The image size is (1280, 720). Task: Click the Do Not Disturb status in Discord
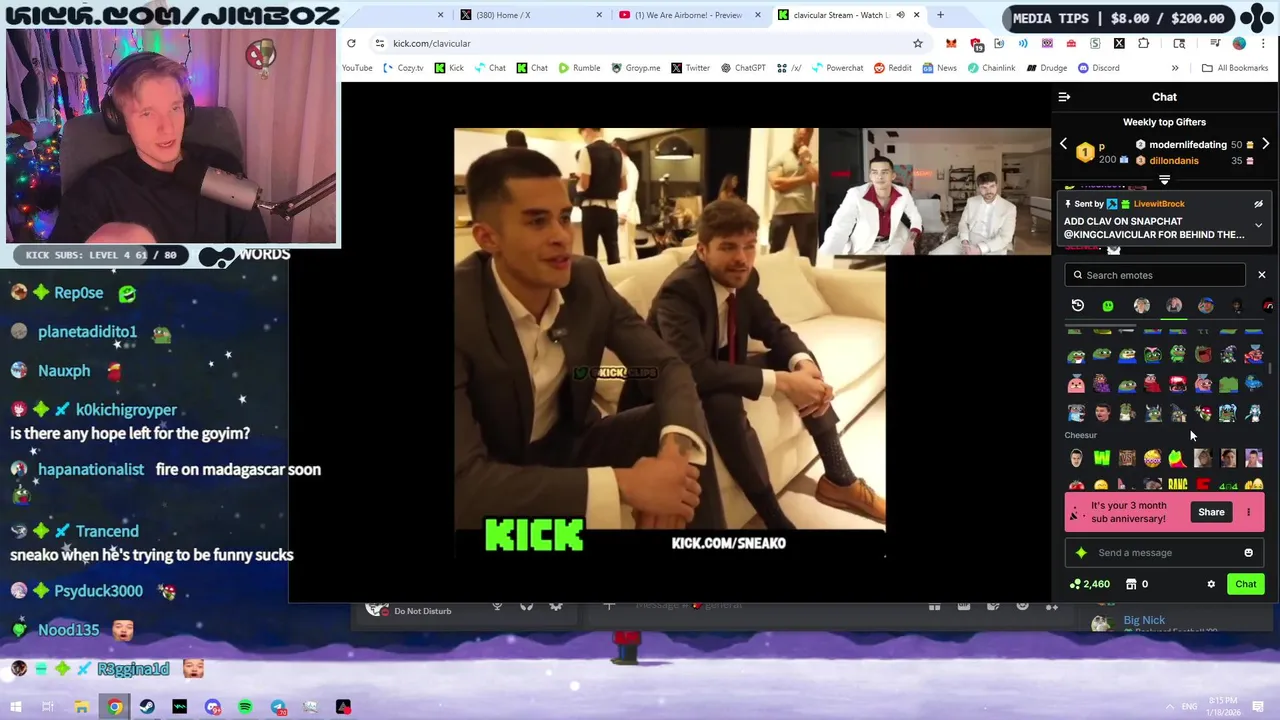pyautogui.click(x=422, y=611)
